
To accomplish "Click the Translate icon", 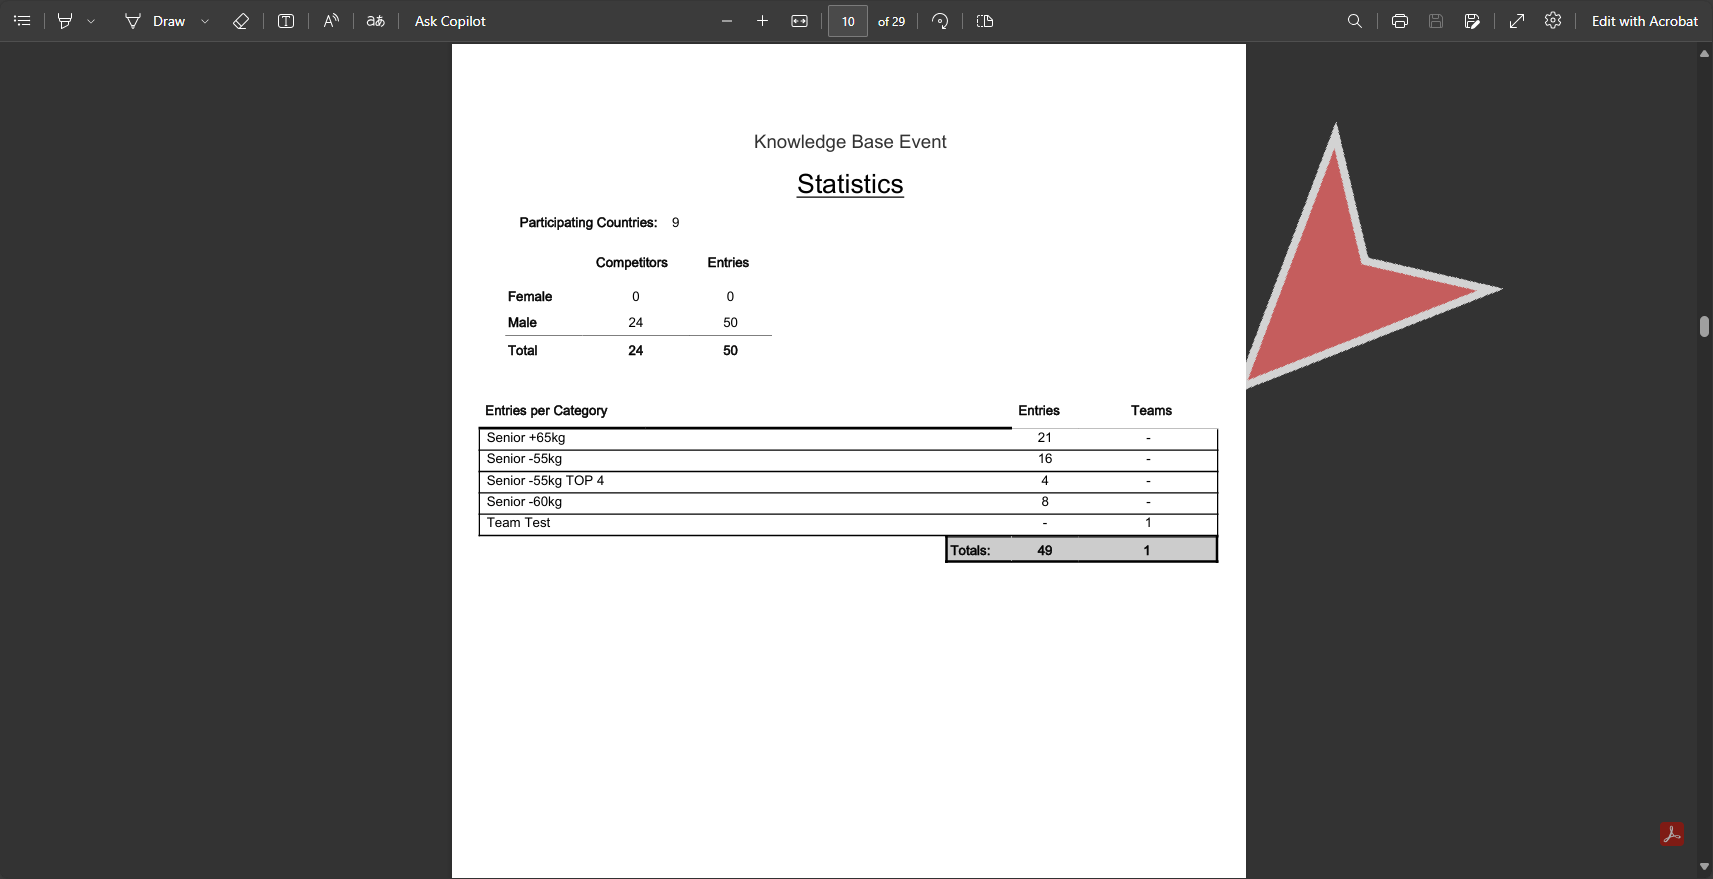I will (376, 21).
